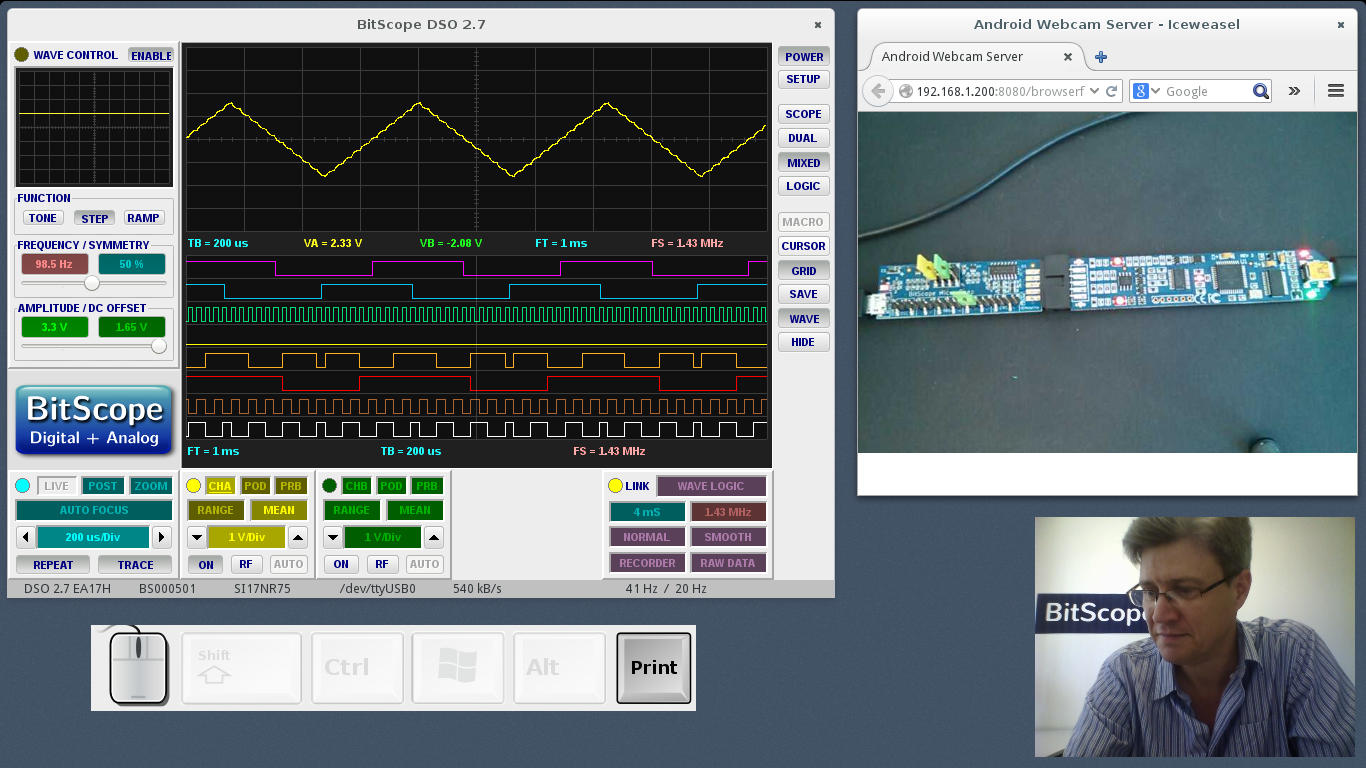Show more toolbar items with double chevron
The image size is (1366, 768).
[1294, 91]
